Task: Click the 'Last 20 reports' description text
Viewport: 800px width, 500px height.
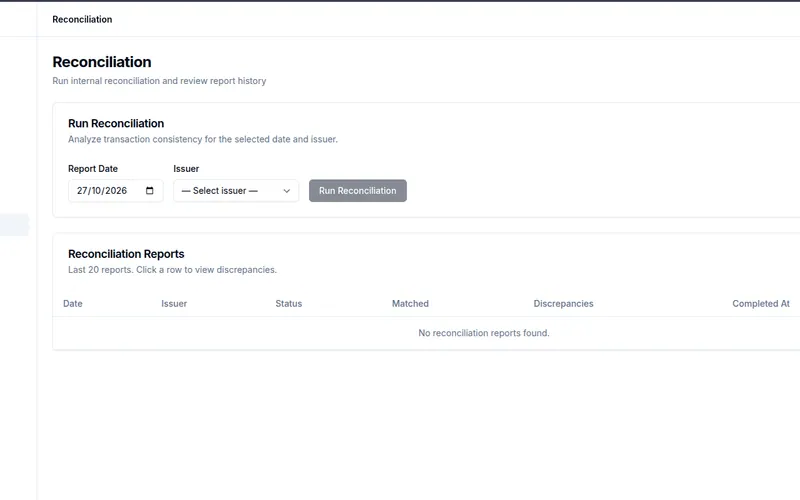Action: click(172, 270)
